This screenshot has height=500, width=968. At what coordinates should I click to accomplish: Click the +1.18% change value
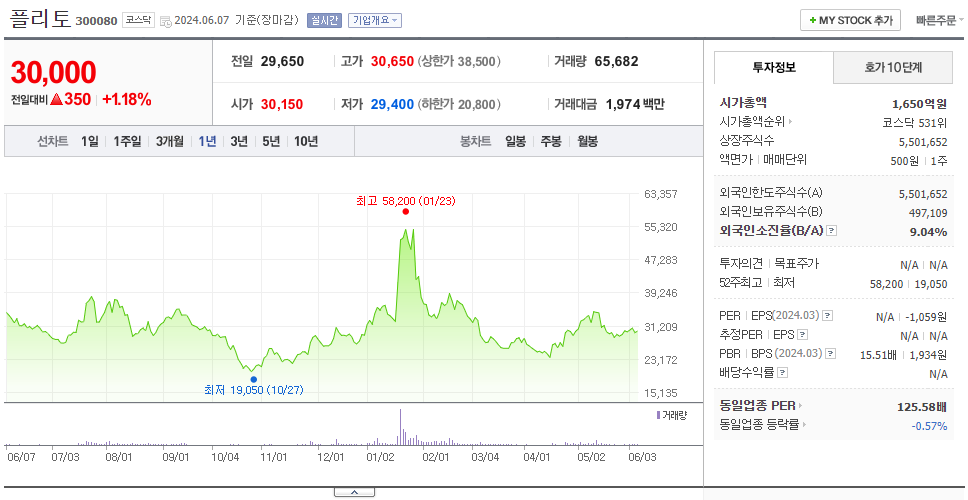click(x=127, y=99)
